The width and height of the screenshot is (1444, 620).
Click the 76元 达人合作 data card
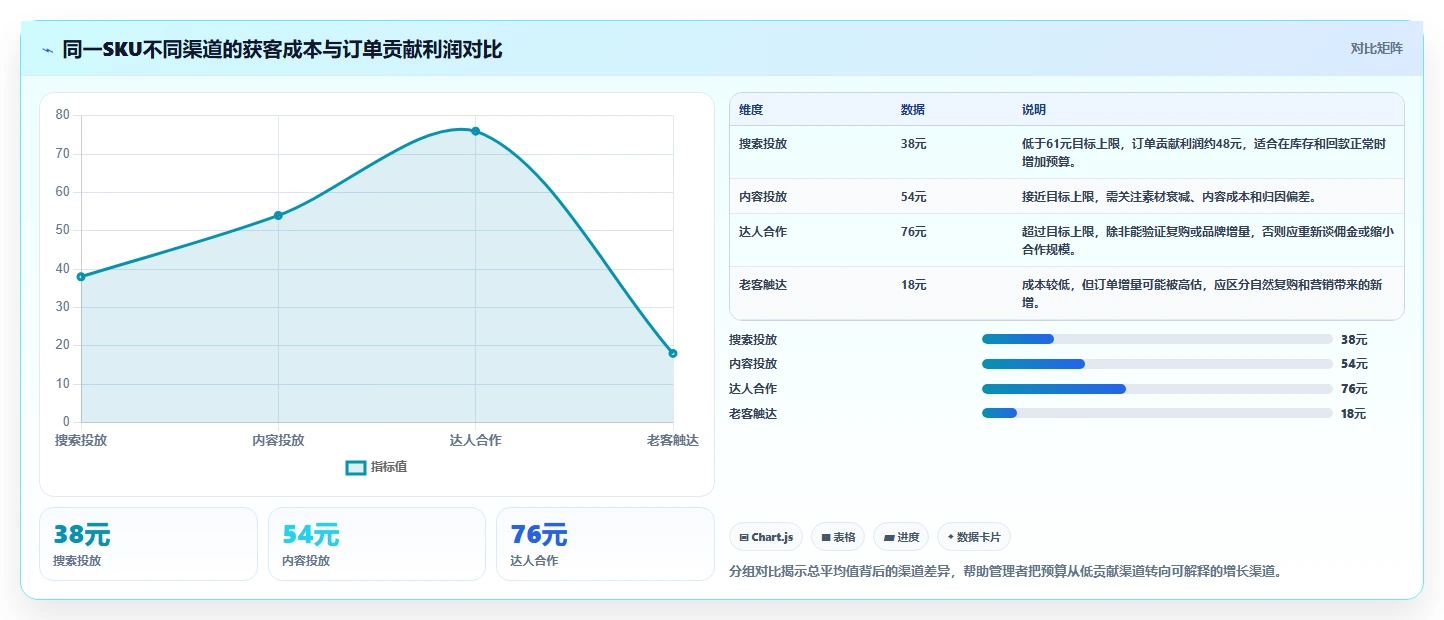(x=605, y=544)
